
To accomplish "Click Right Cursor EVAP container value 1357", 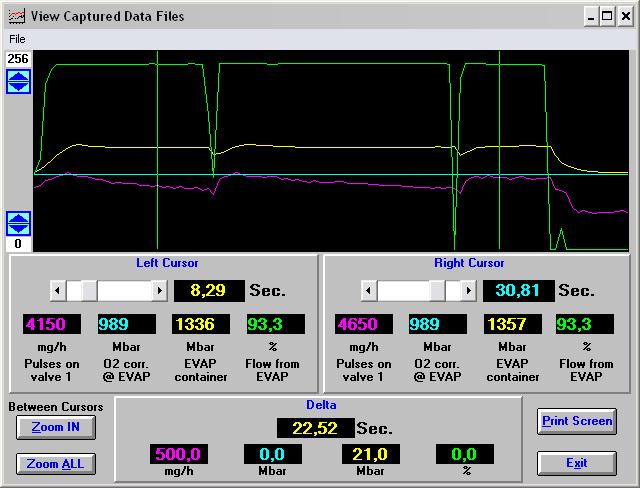I will pos(513,324).
